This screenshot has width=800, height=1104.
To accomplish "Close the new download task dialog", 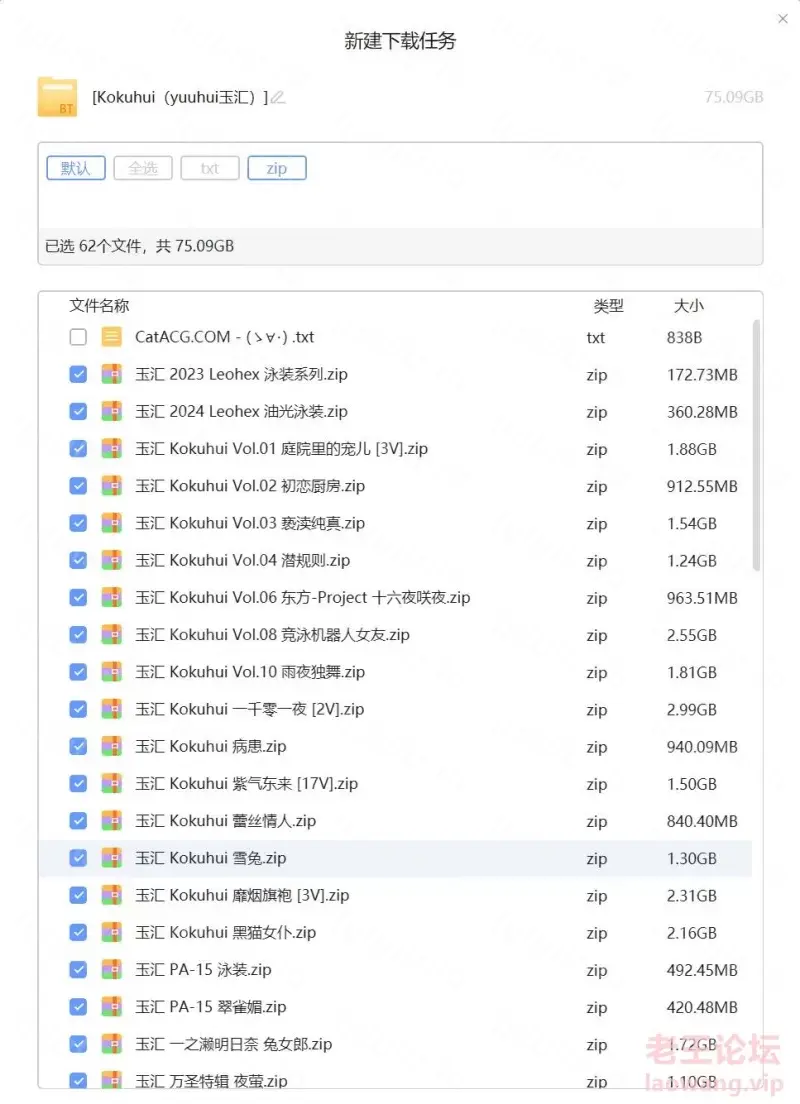I will pyautogui.click(x=782, y=19).
